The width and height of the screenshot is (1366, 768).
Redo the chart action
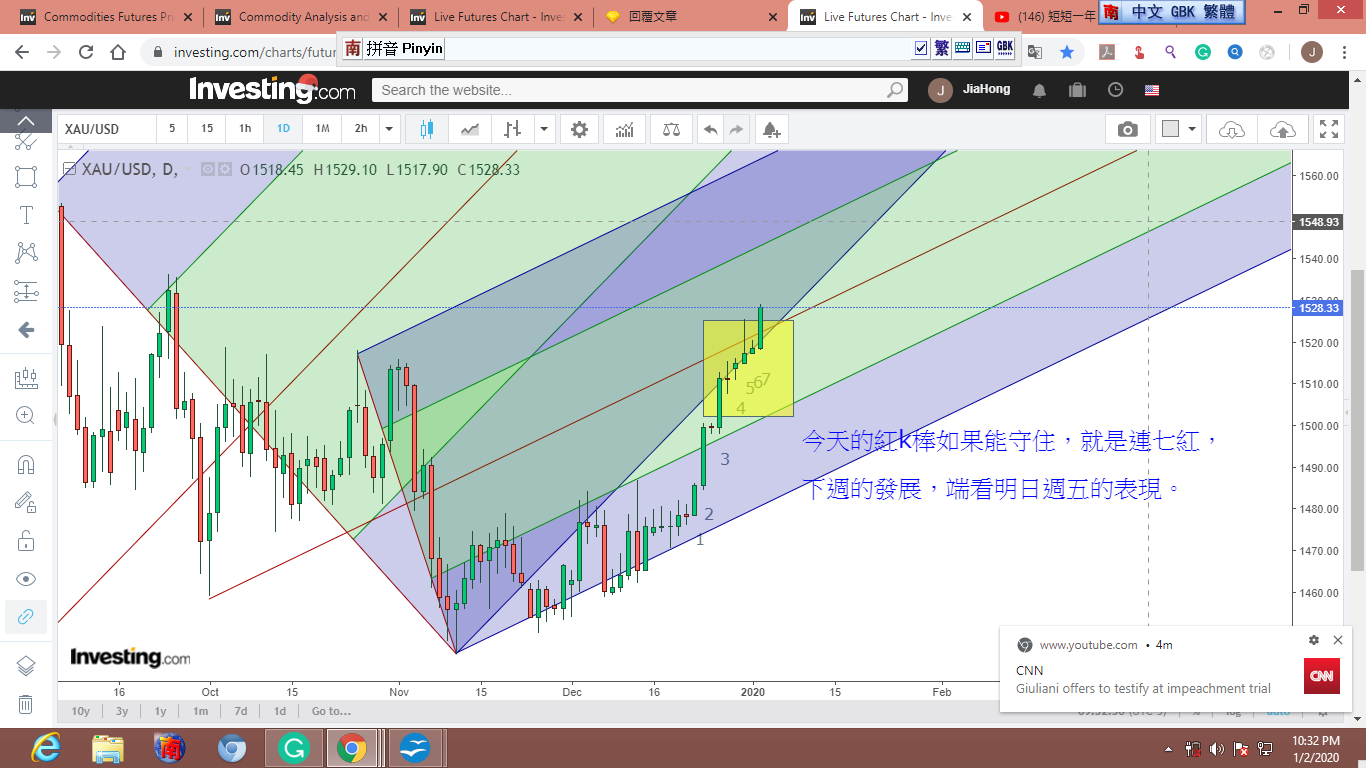pos(736,129)
